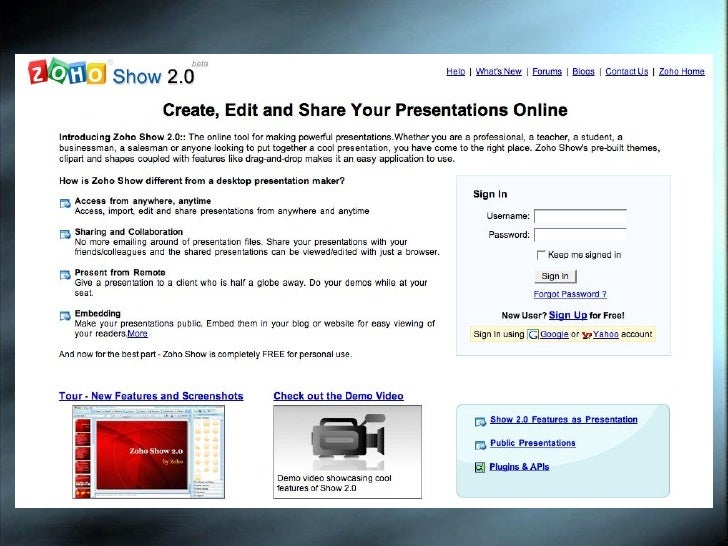Open the Blogs link

pyautogui.click(x=583, y=72)
